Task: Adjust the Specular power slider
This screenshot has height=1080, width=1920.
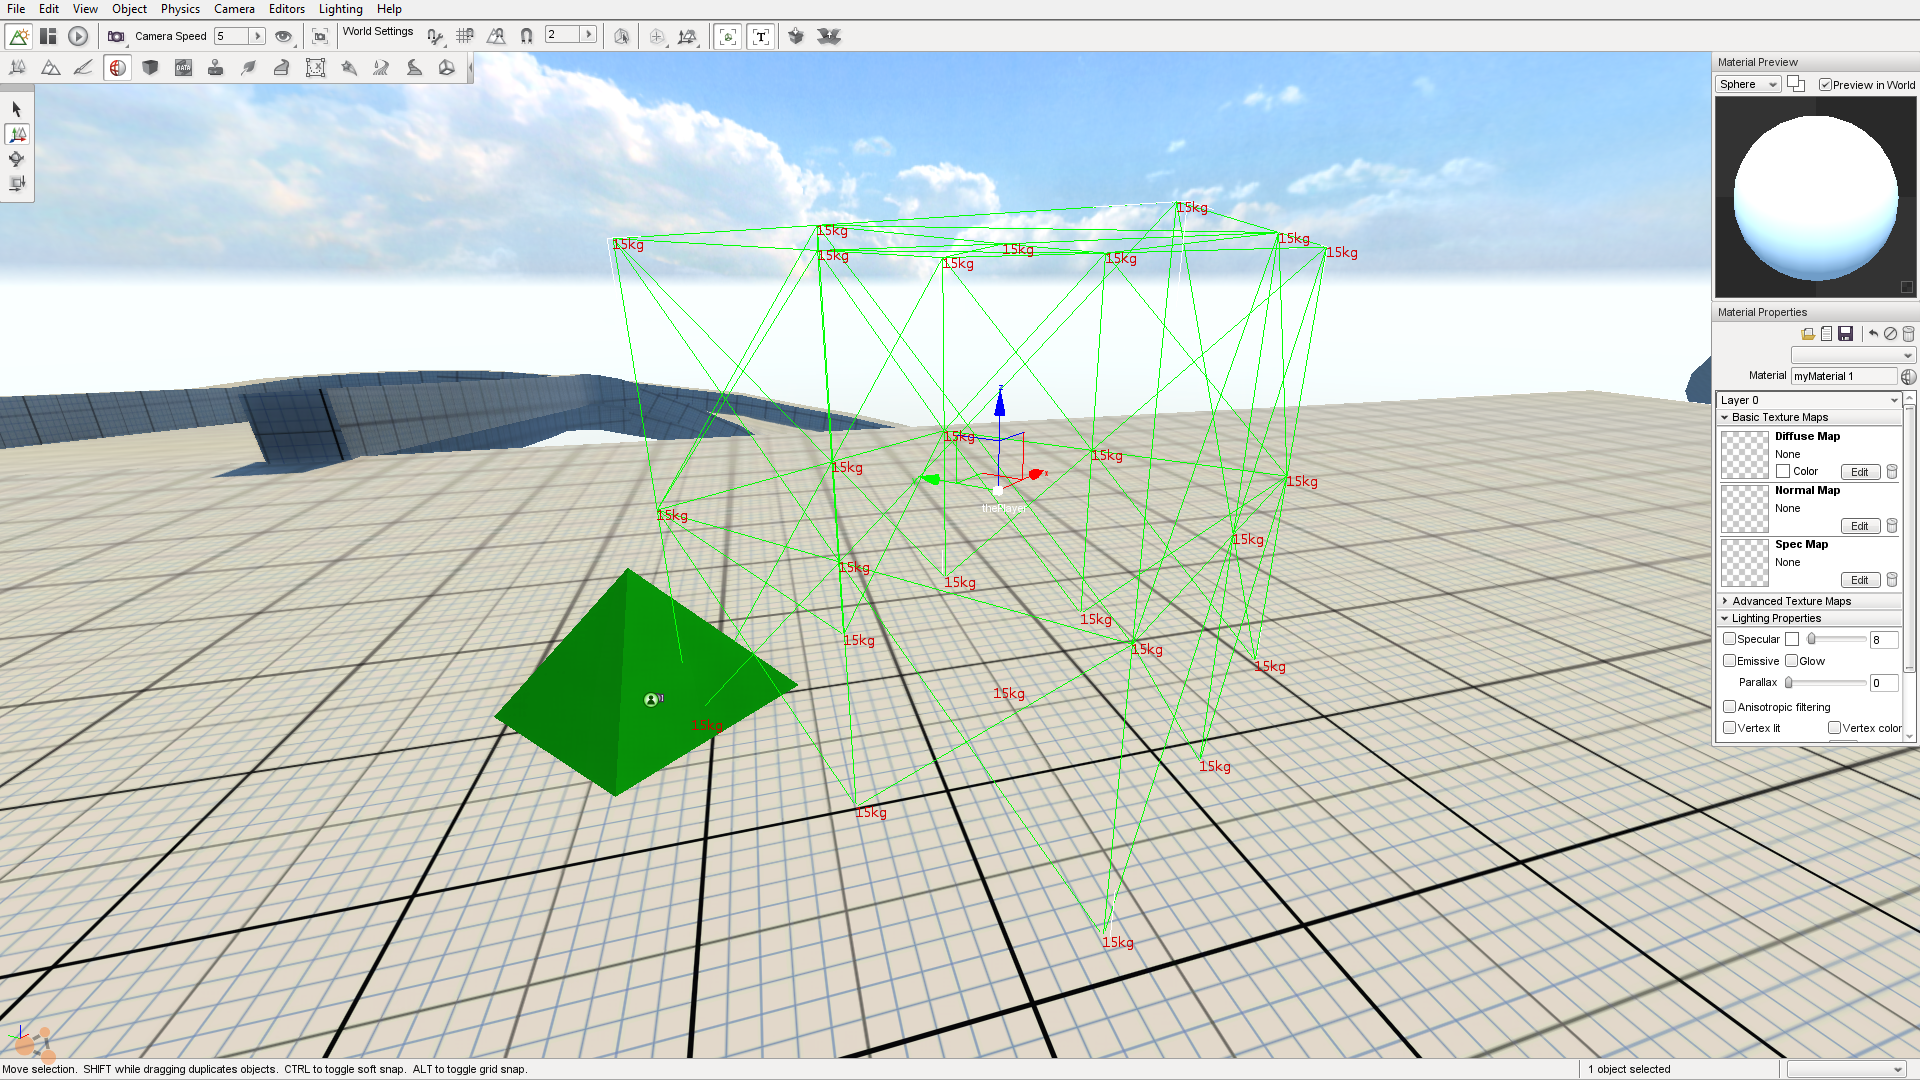Action: (1837, 639)
